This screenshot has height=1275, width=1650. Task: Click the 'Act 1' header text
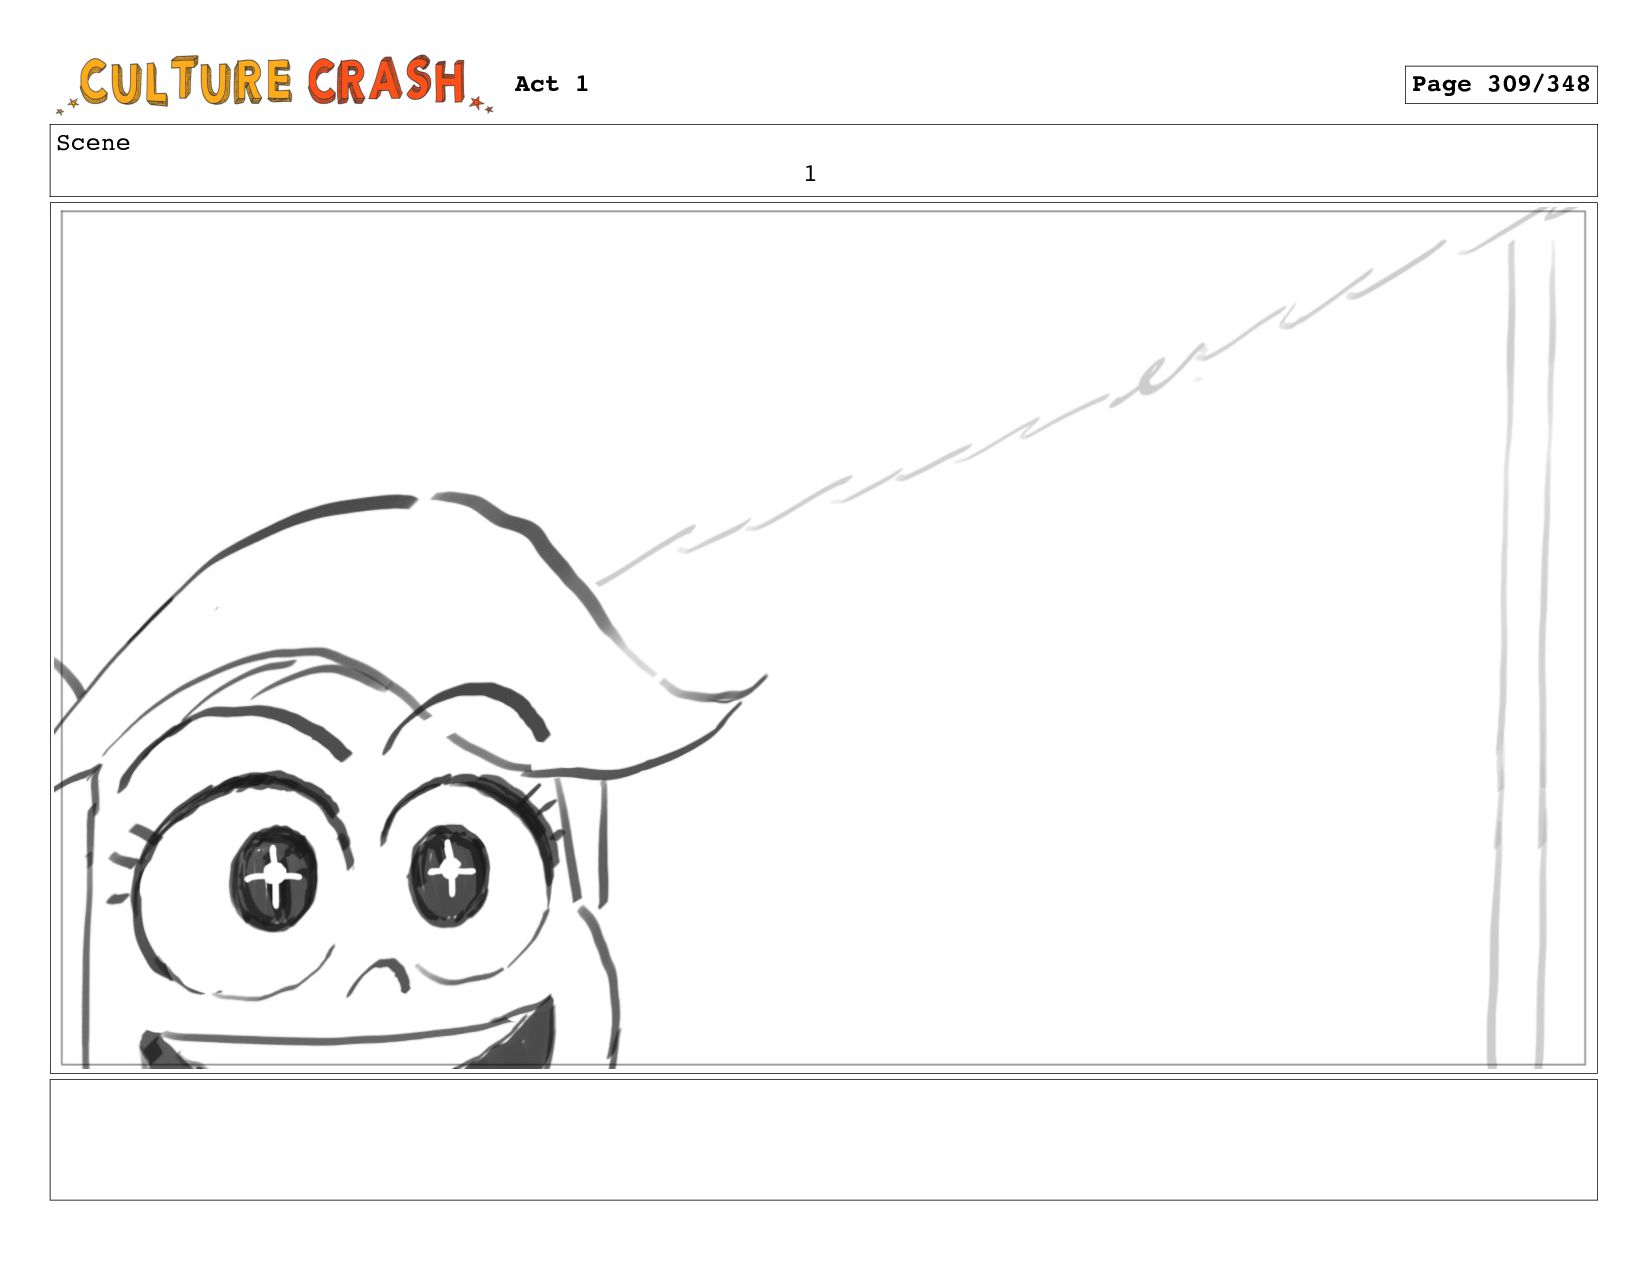point(551,84)
